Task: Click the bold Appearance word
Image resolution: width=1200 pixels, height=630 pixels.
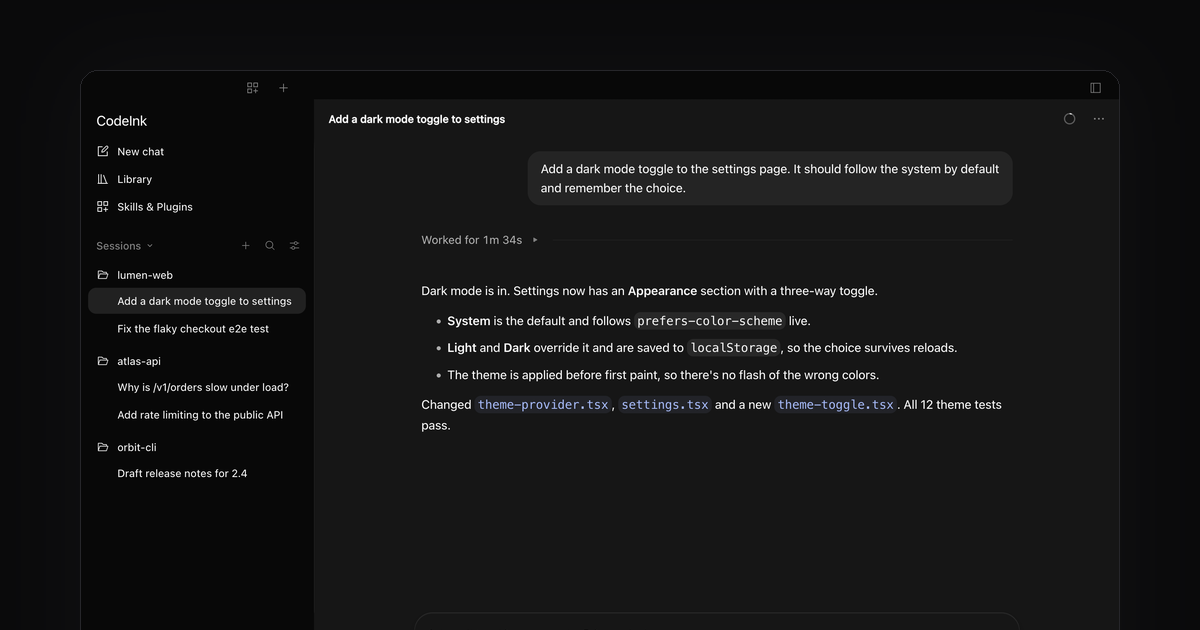Action: [662, 291]
